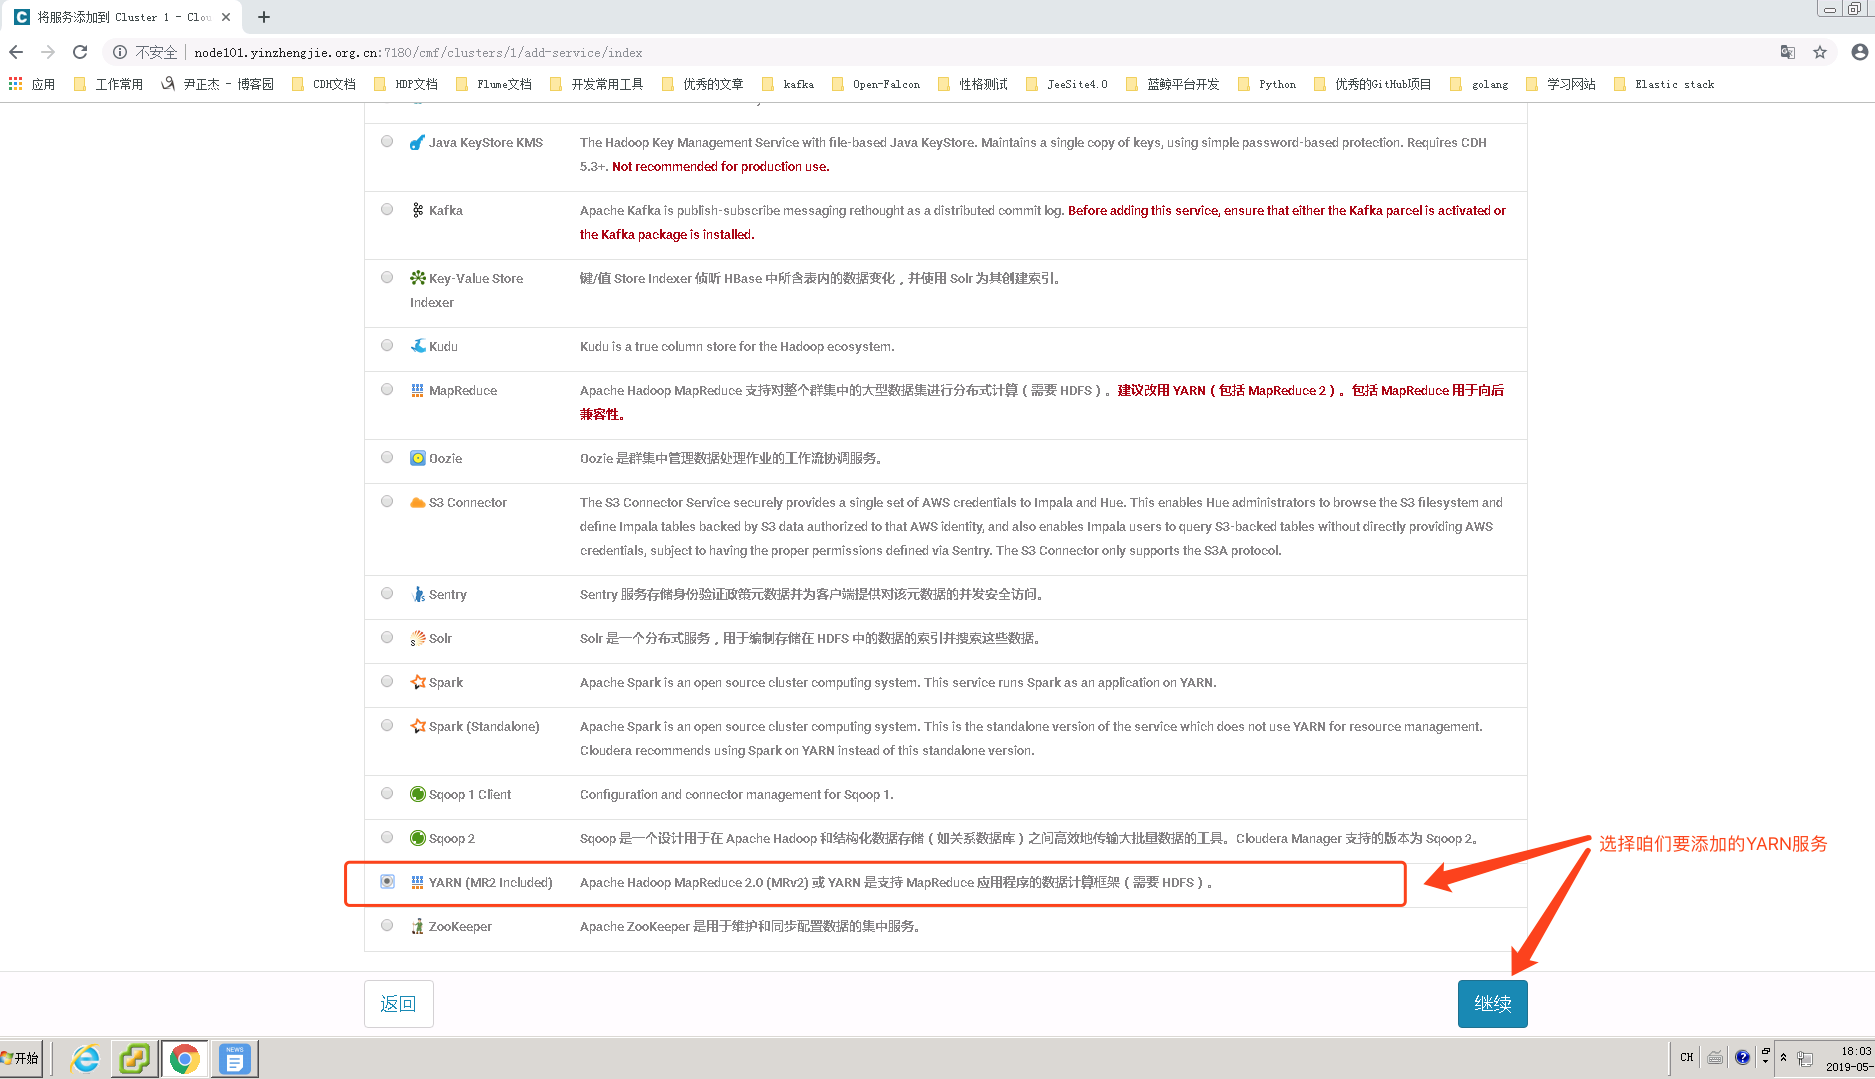Image resolution: width=1875 pixels, height=1079 pixels.
Task: Switch to Chrome in the taskbar
Action: click(x=184, y=1058)
